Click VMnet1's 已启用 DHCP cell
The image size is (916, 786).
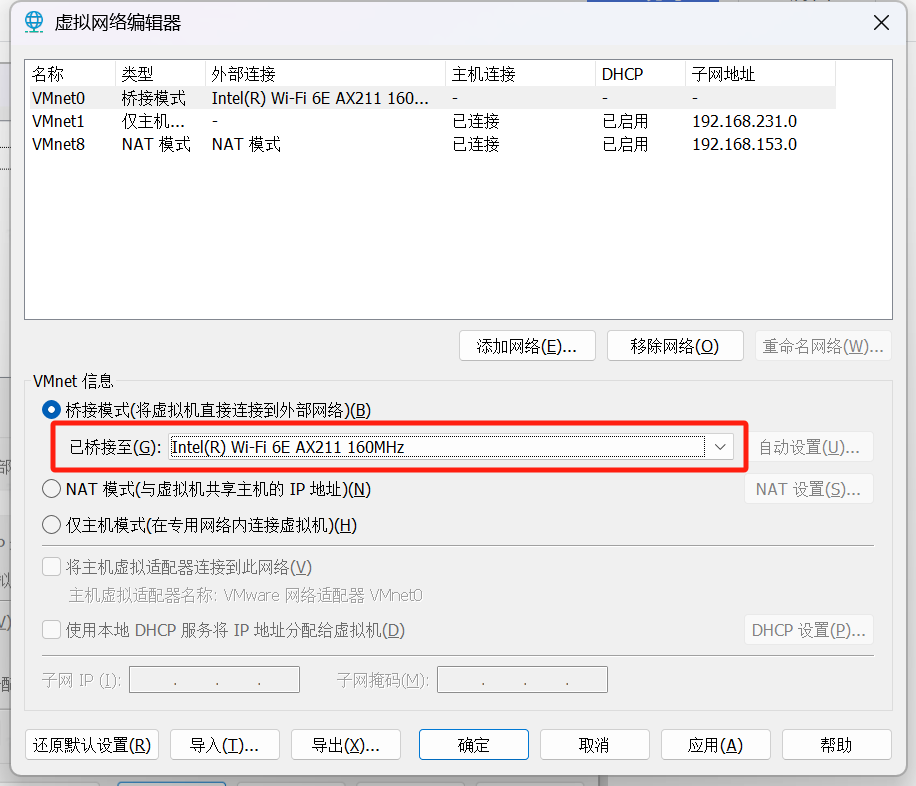(x=626, y=121)
